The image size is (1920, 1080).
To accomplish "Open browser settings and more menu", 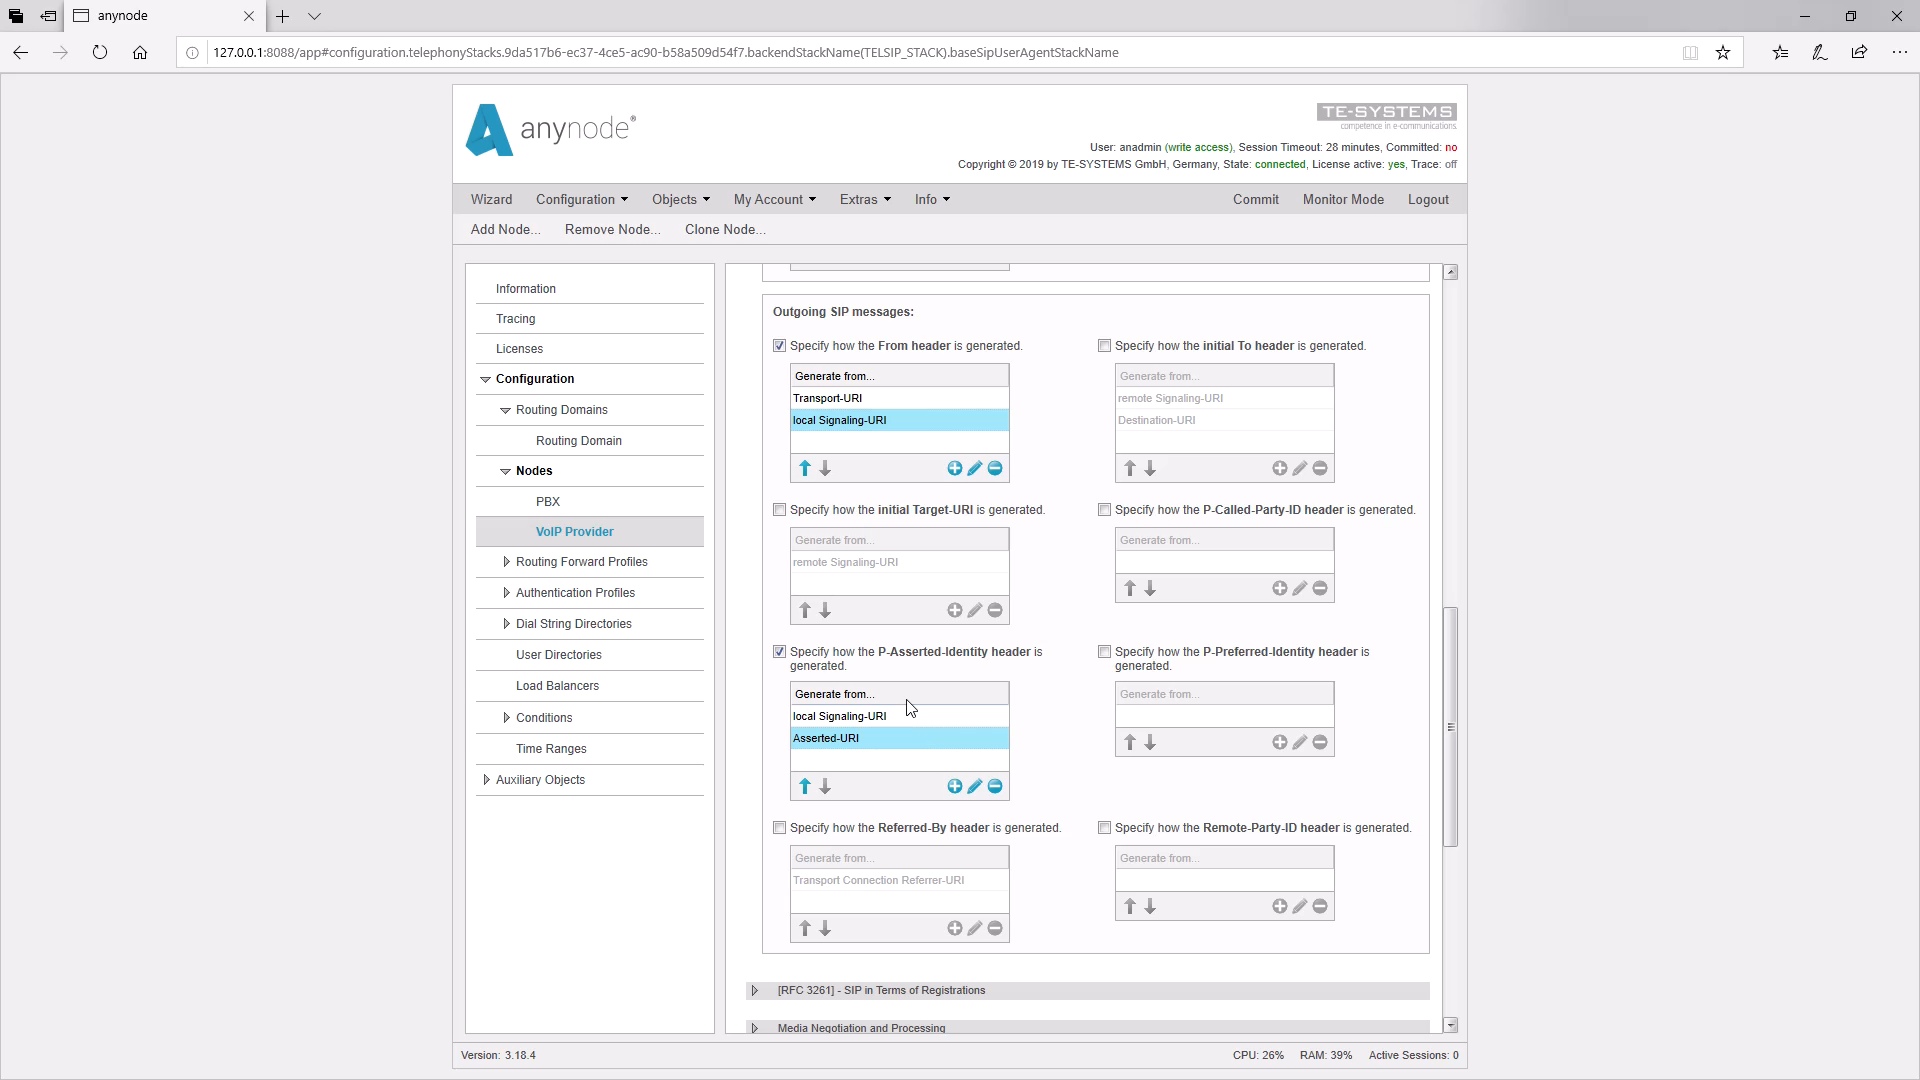I will 1899,52.
